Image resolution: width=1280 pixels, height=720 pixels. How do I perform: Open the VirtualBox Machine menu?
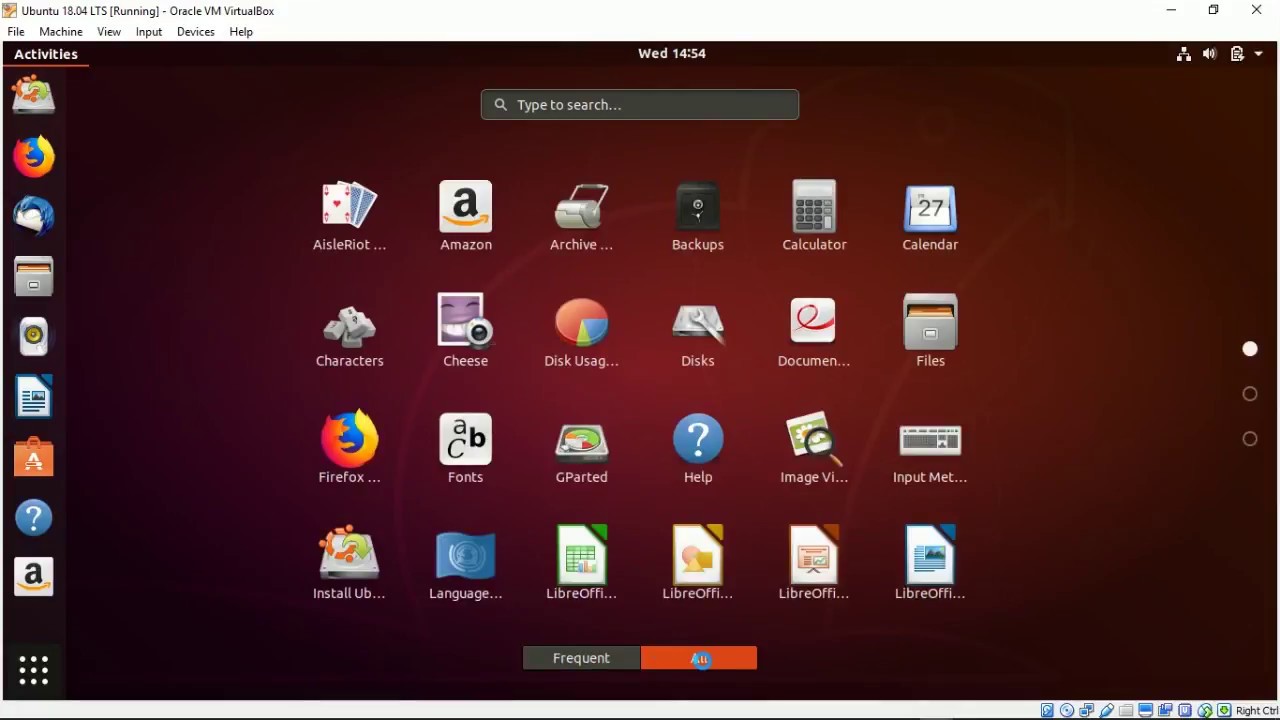[61, 32]
